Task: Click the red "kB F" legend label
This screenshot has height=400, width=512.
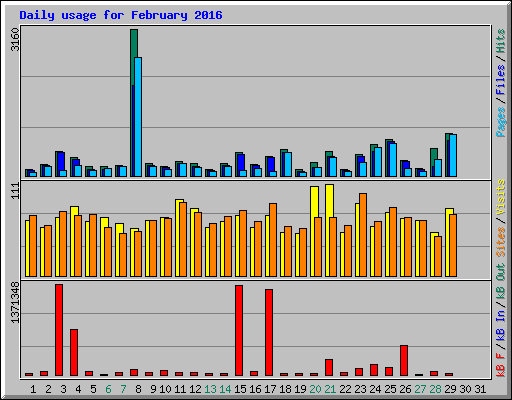Action: [501, 365]
